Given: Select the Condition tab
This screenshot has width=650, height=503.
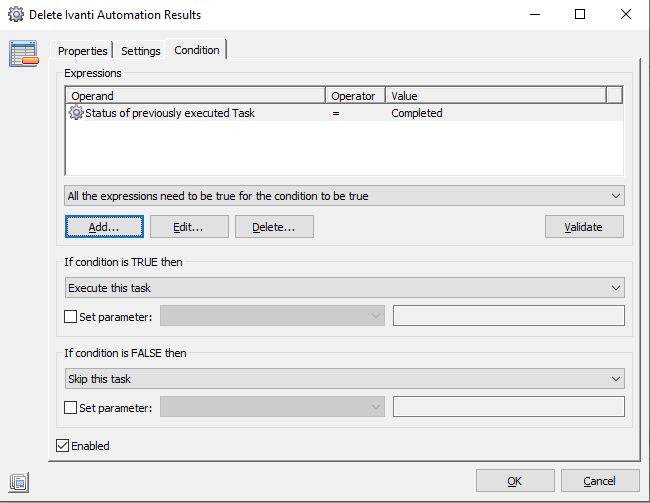Looking at the screenshot, I should (x=196, y=50).
